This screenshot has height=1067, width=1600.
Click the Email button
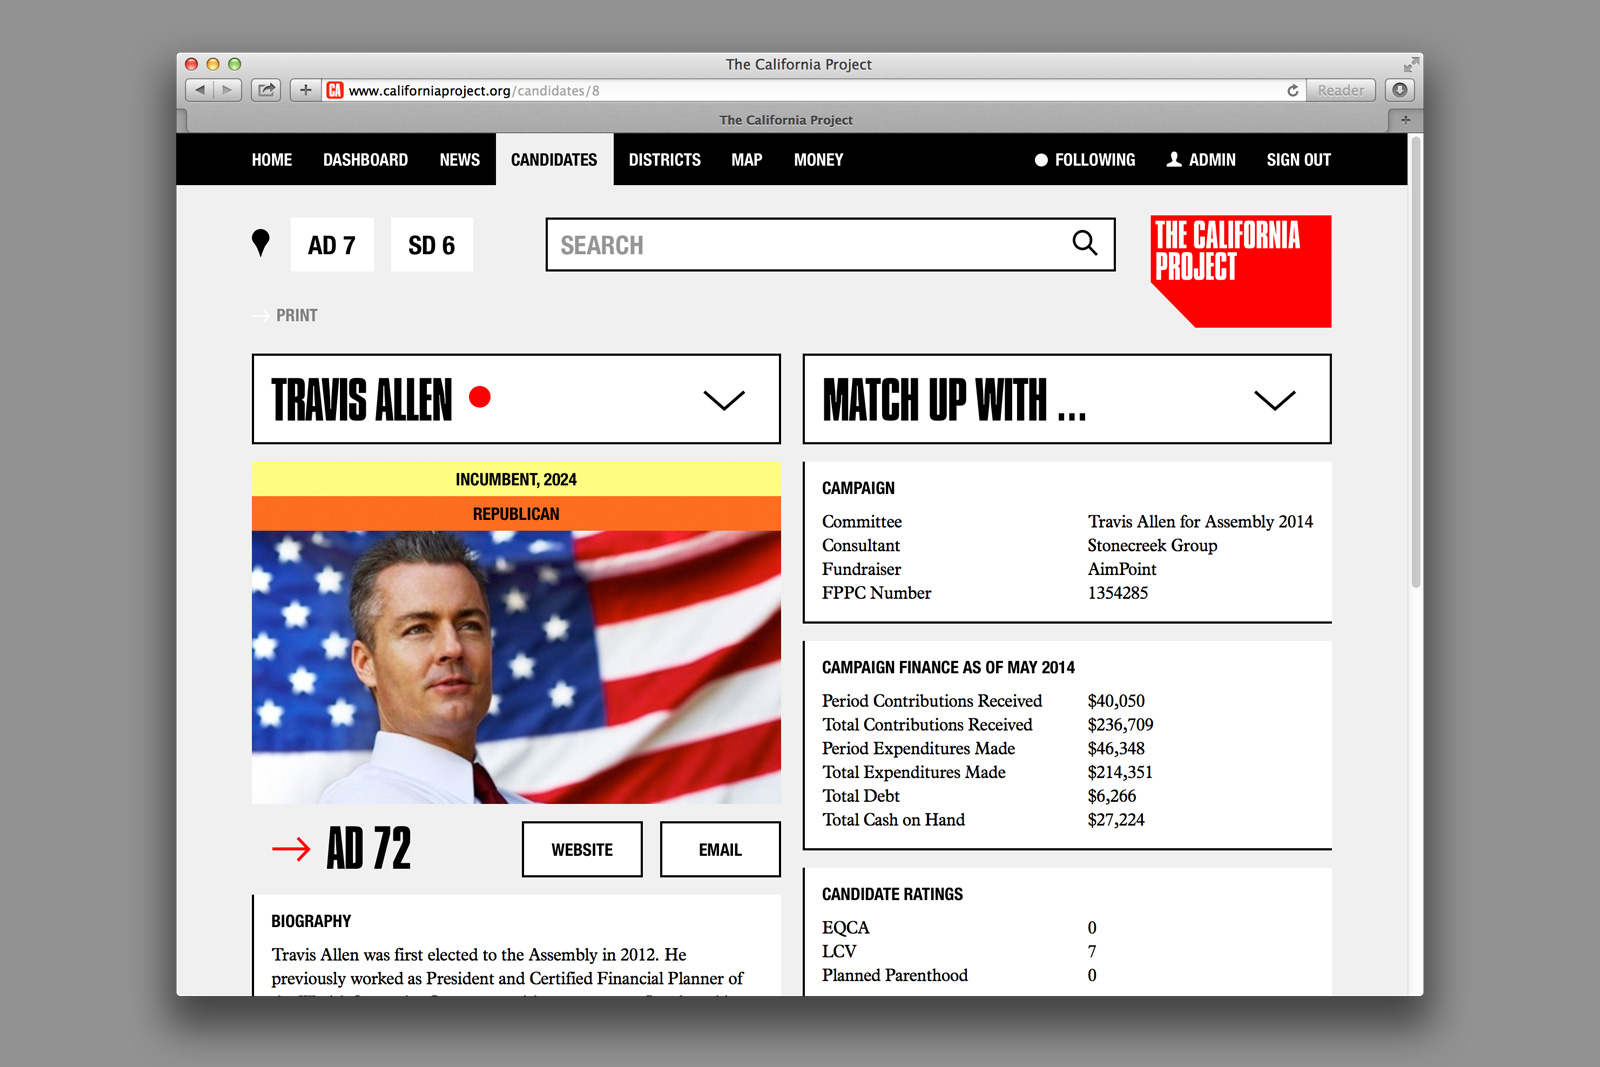[x=720, y=849]
